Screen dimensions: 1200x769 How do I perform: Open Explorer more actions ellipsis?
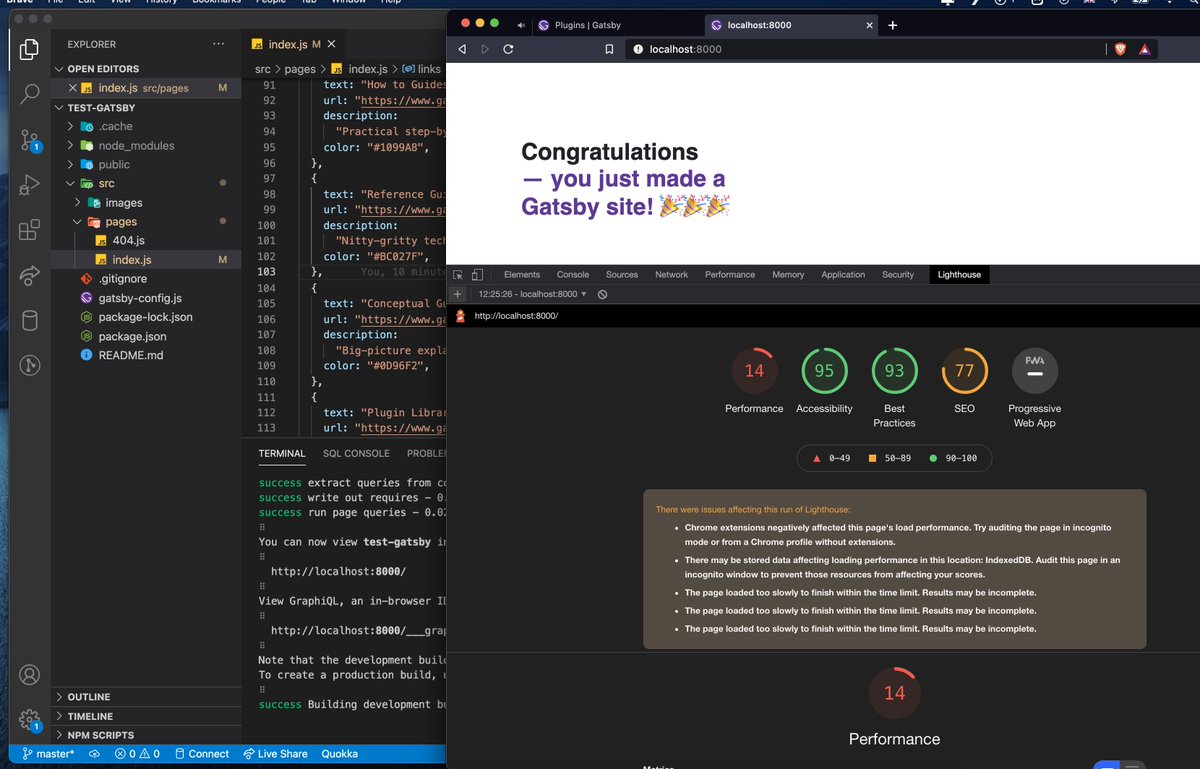[219, 44]
